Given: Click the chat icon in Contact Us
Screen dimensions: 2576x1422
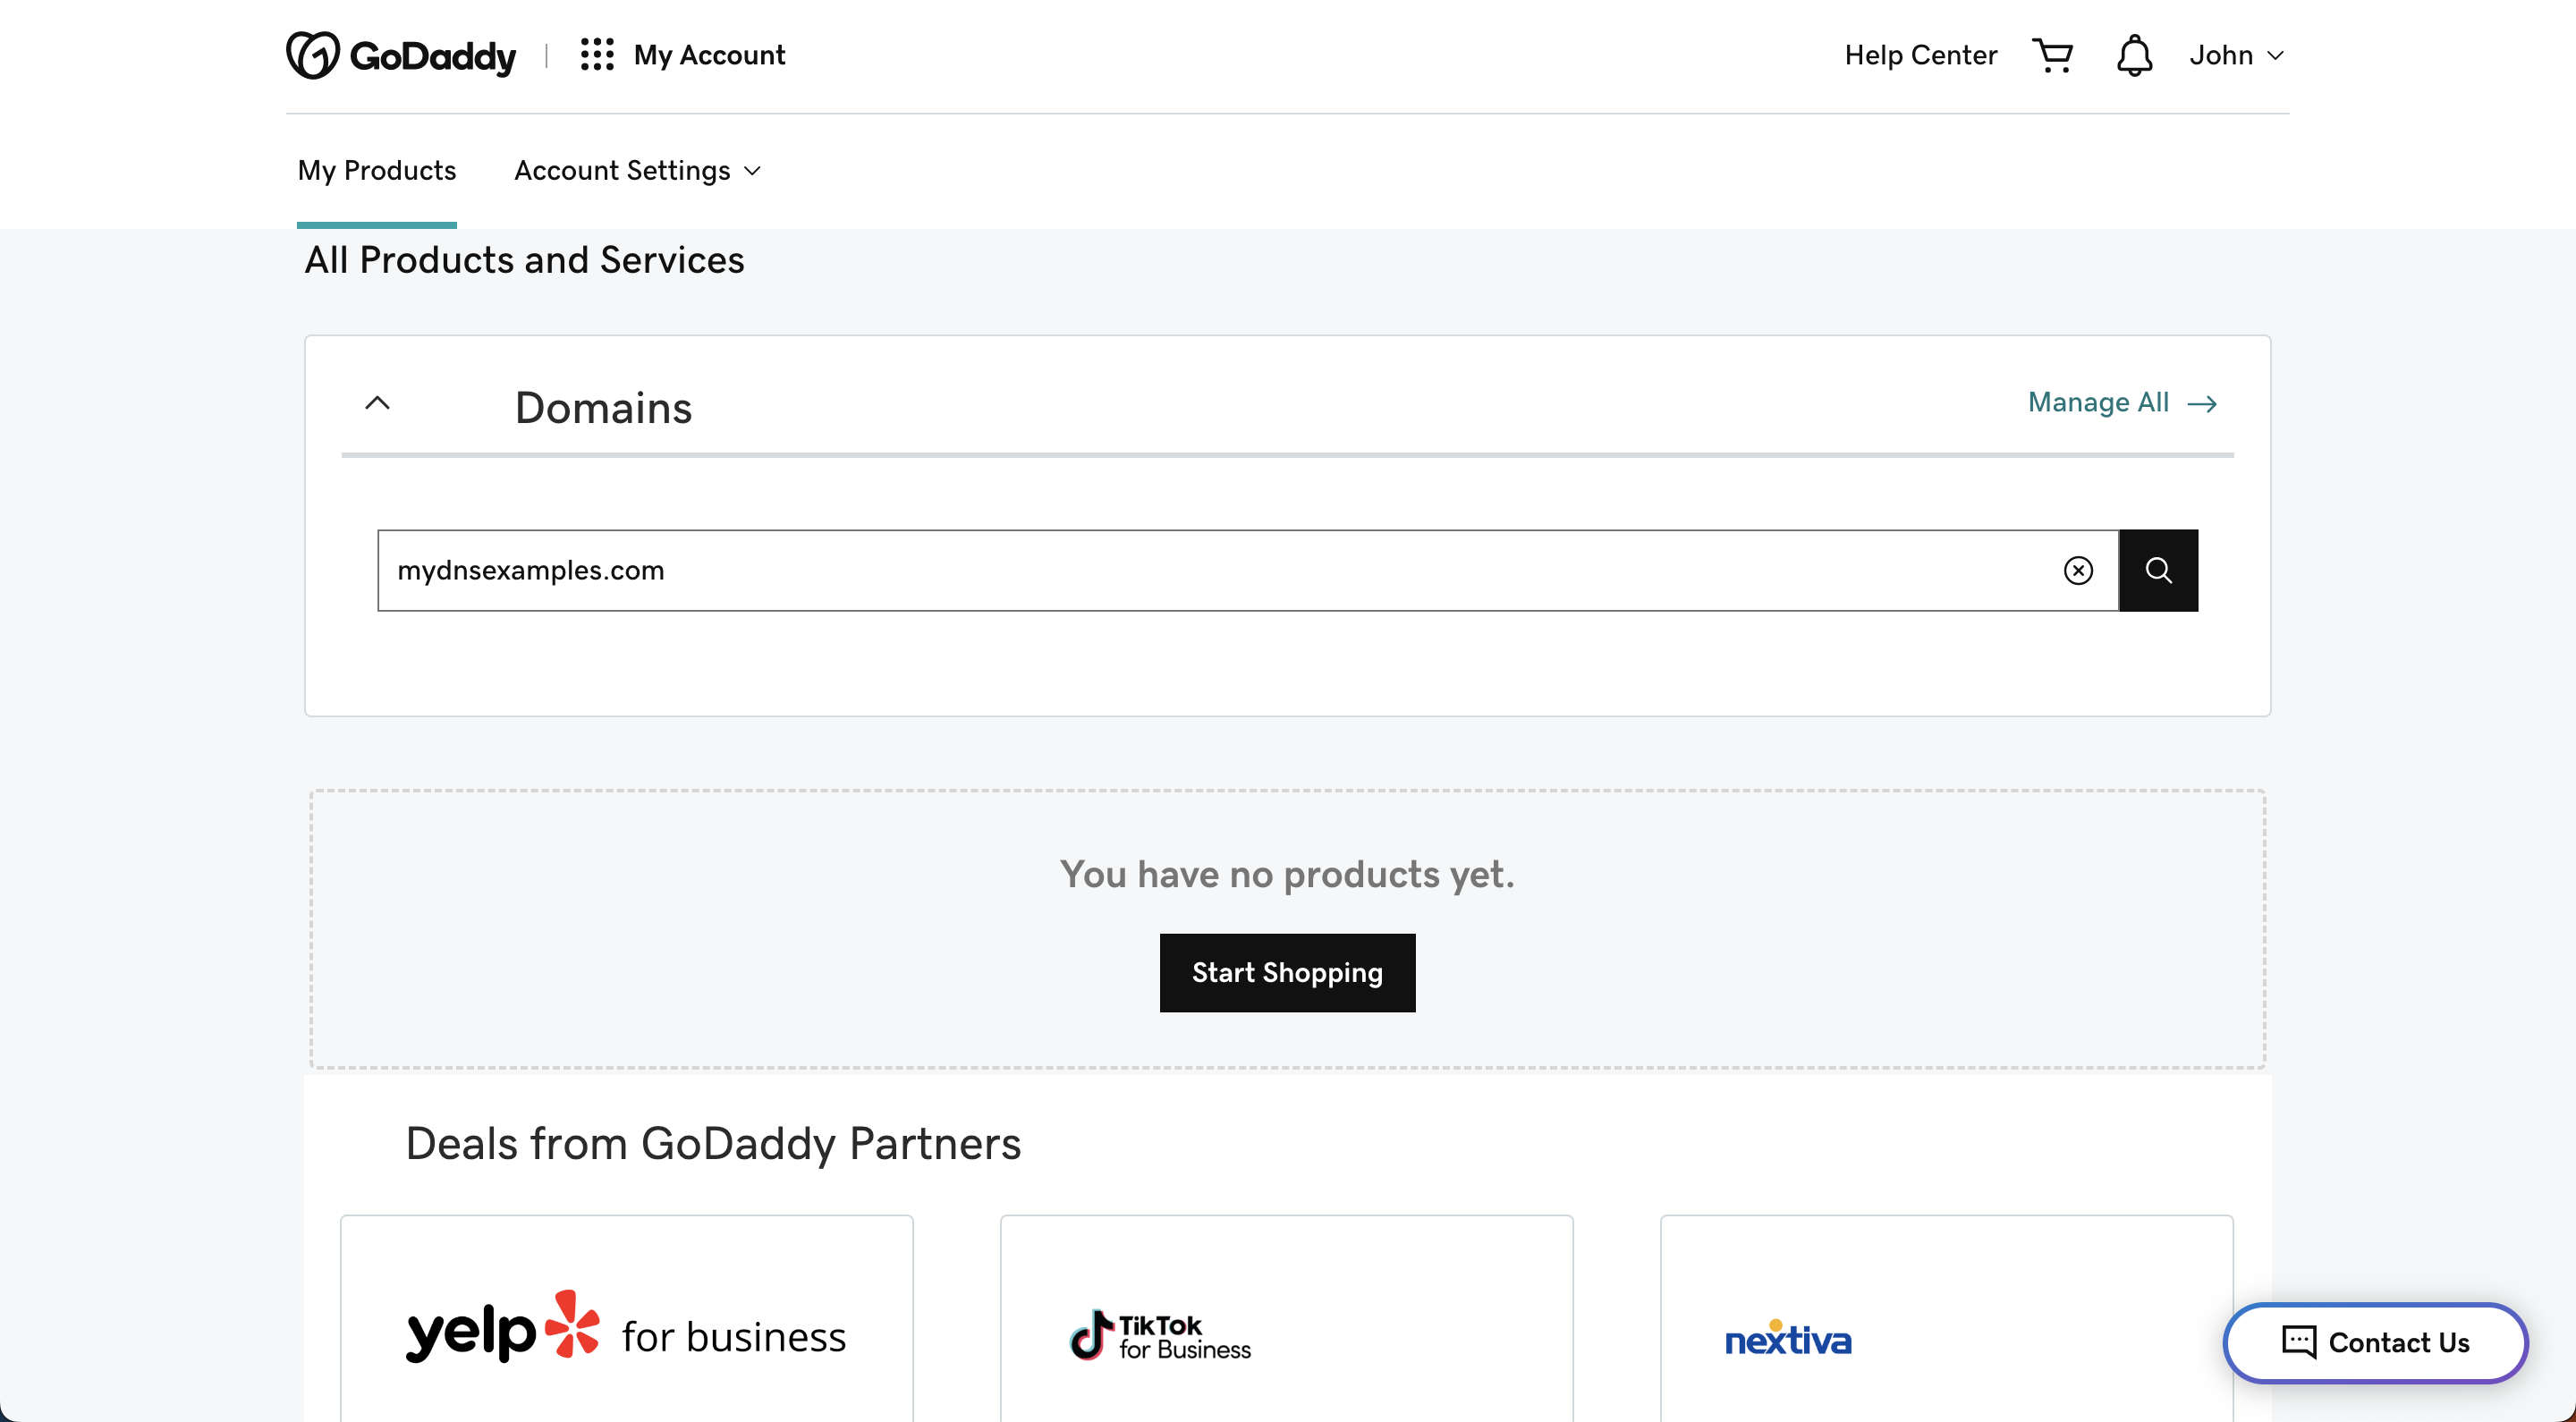Looking at the screenshot, I should pos(2298,1341).
